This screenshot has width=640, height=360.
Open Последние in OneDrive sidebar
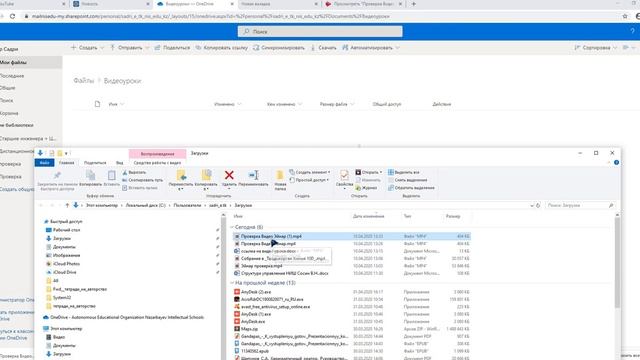pyautogui.click(x=12, y=76)
